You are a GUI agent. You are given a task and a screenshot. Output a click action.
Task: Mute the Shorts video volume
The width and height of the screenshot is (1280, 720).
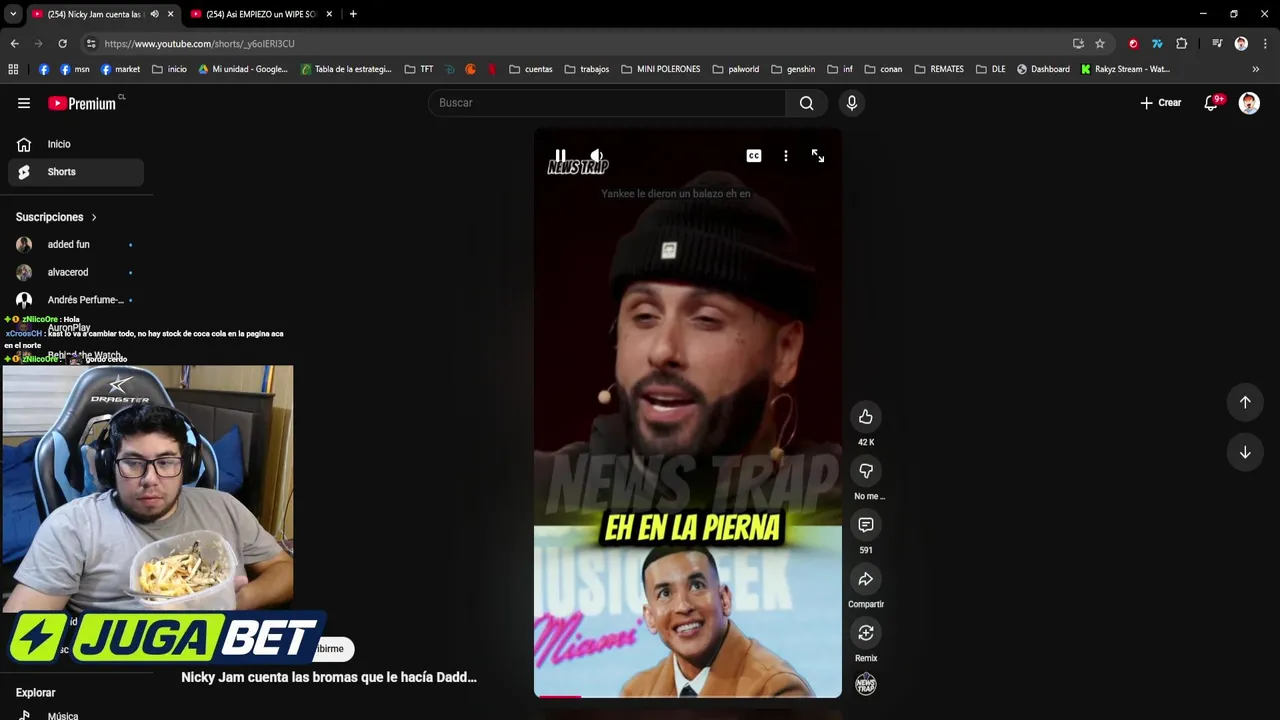click(596, 156)
